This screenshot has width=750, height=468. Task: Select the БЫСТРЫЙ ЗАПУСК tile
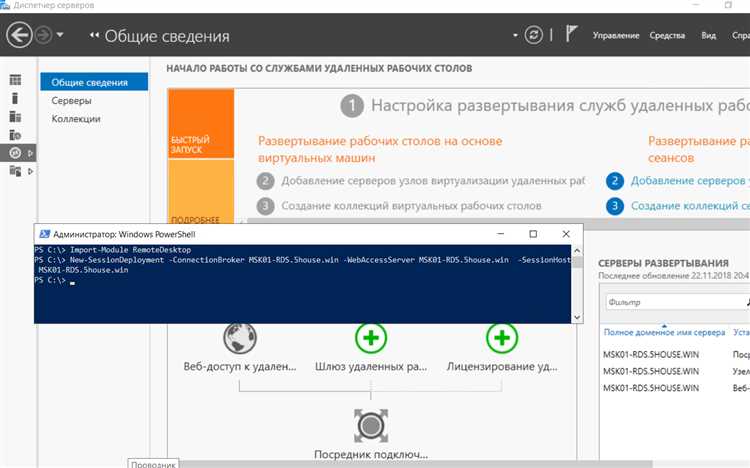point(201,123)
